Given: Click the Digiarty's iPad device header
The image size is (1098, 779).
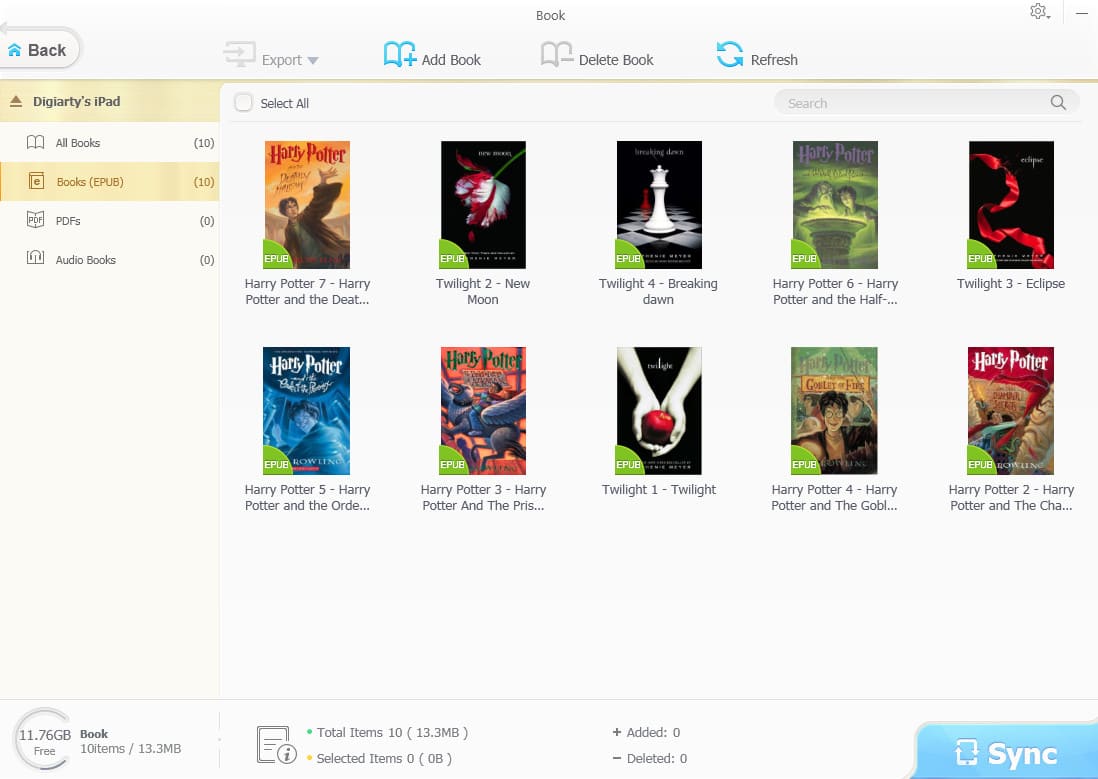Looking at the screenshot, I should click(110, 102).
